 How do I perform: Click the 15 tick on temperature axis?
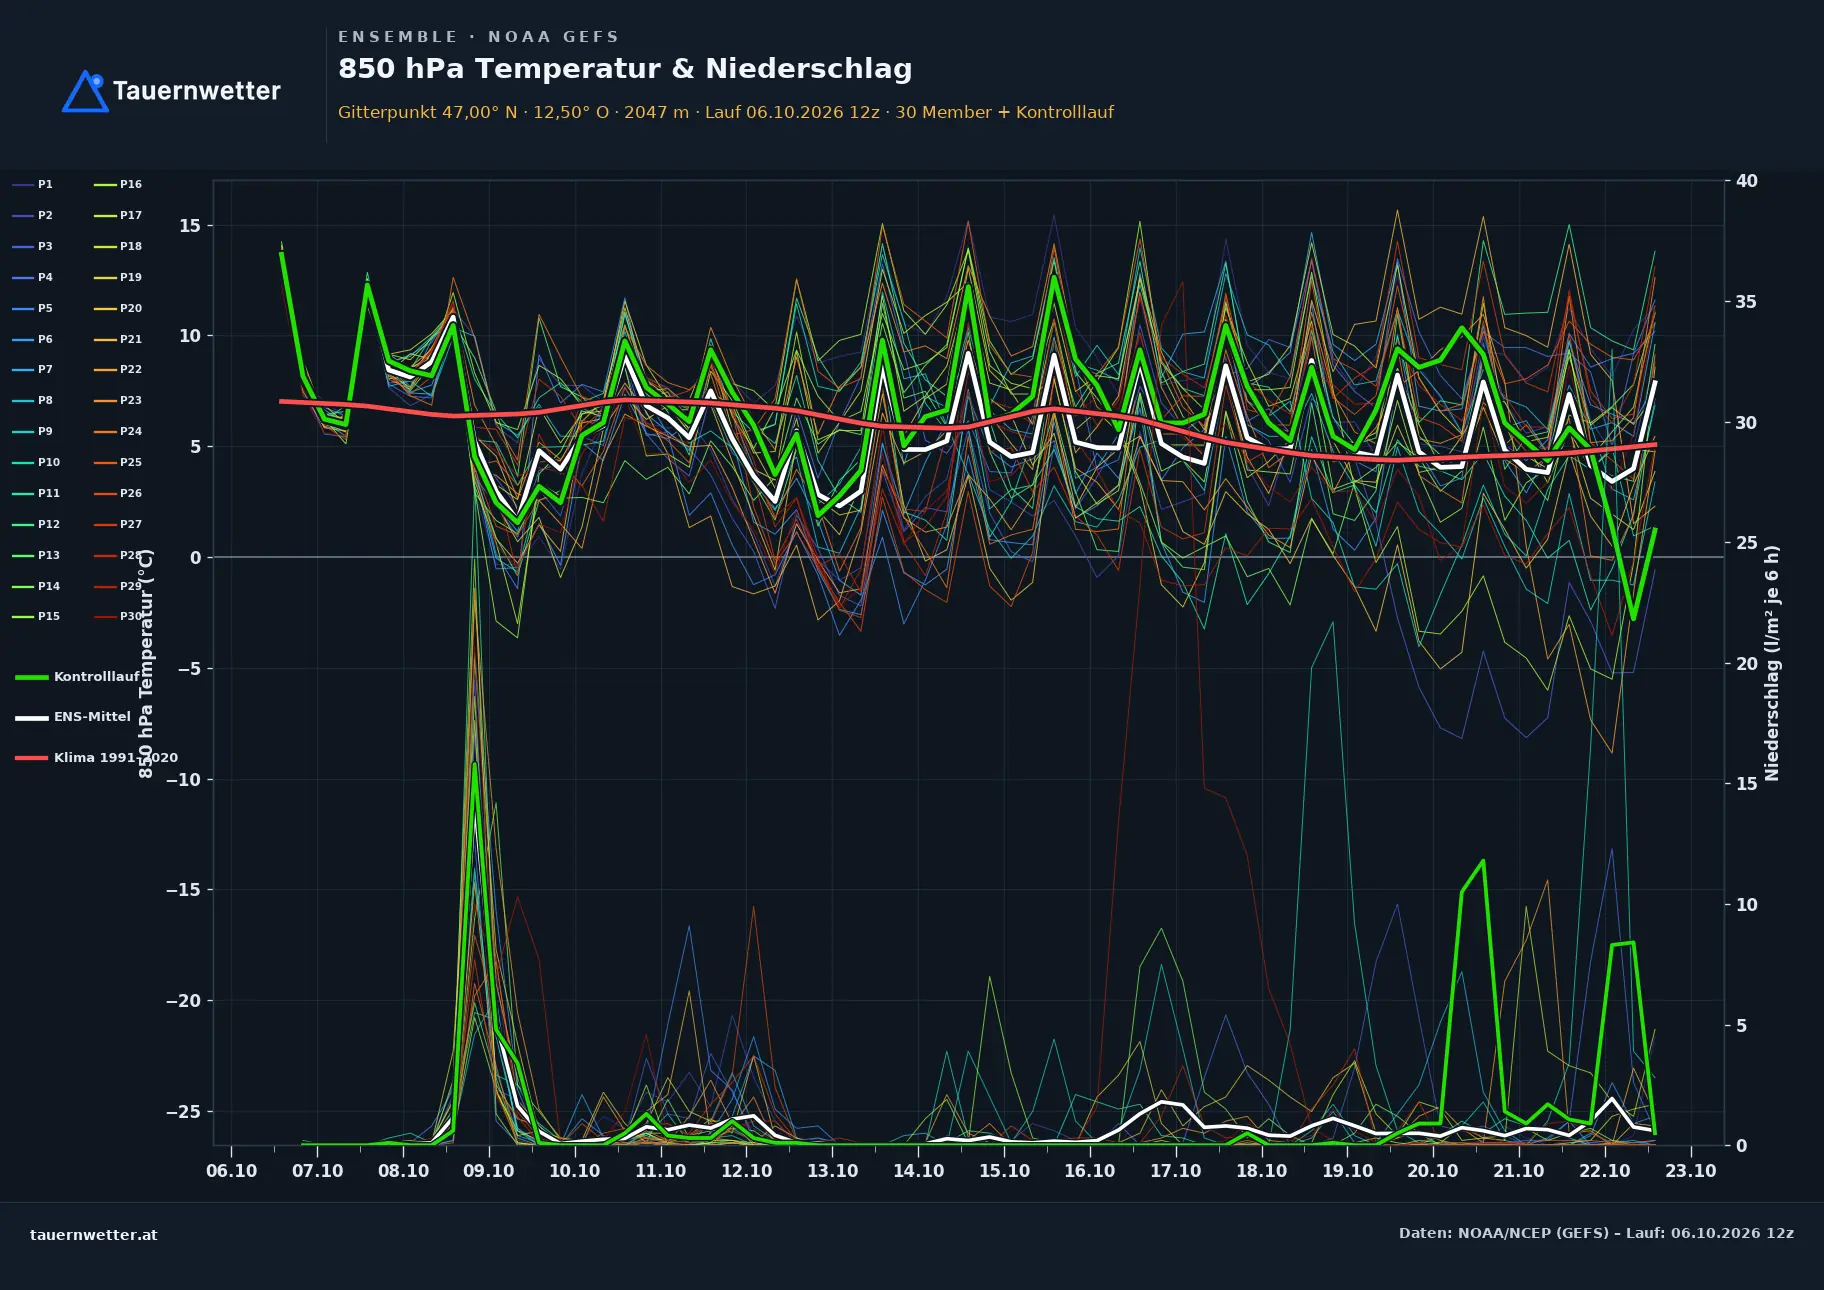coord(190,226)
